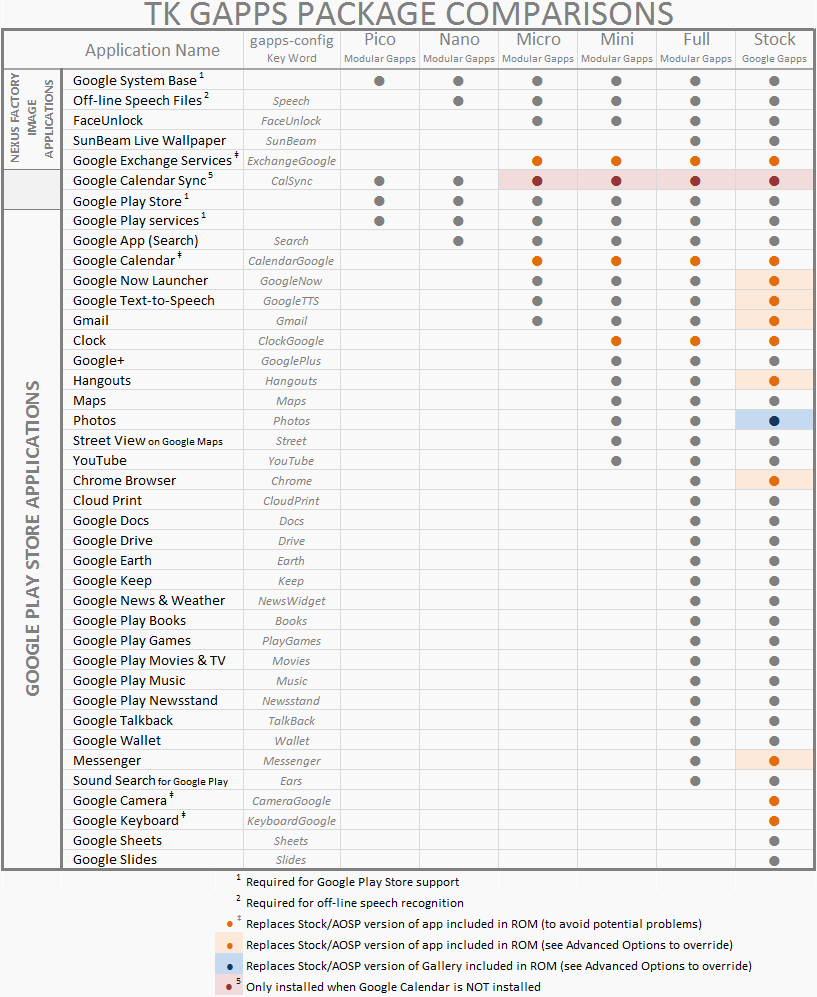Click the dark red Calendar Sync dot under Micro

(537, 181)
